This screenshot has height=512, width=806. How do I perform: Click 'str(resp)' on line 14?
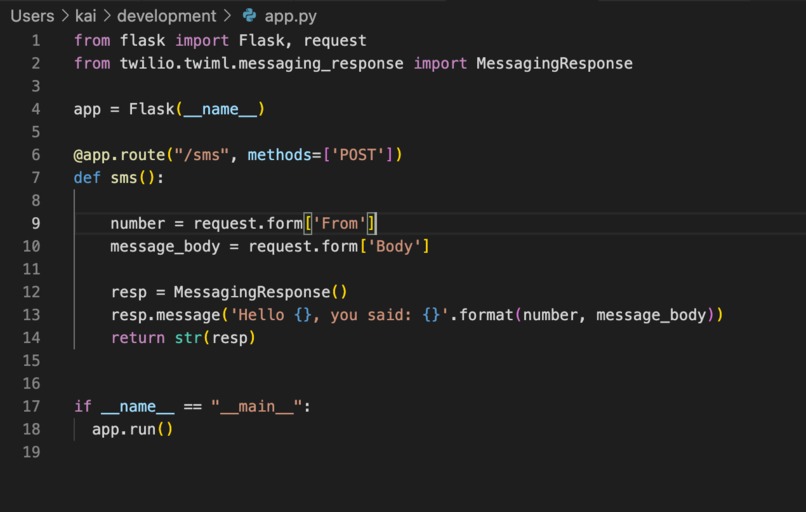point(215,338)
